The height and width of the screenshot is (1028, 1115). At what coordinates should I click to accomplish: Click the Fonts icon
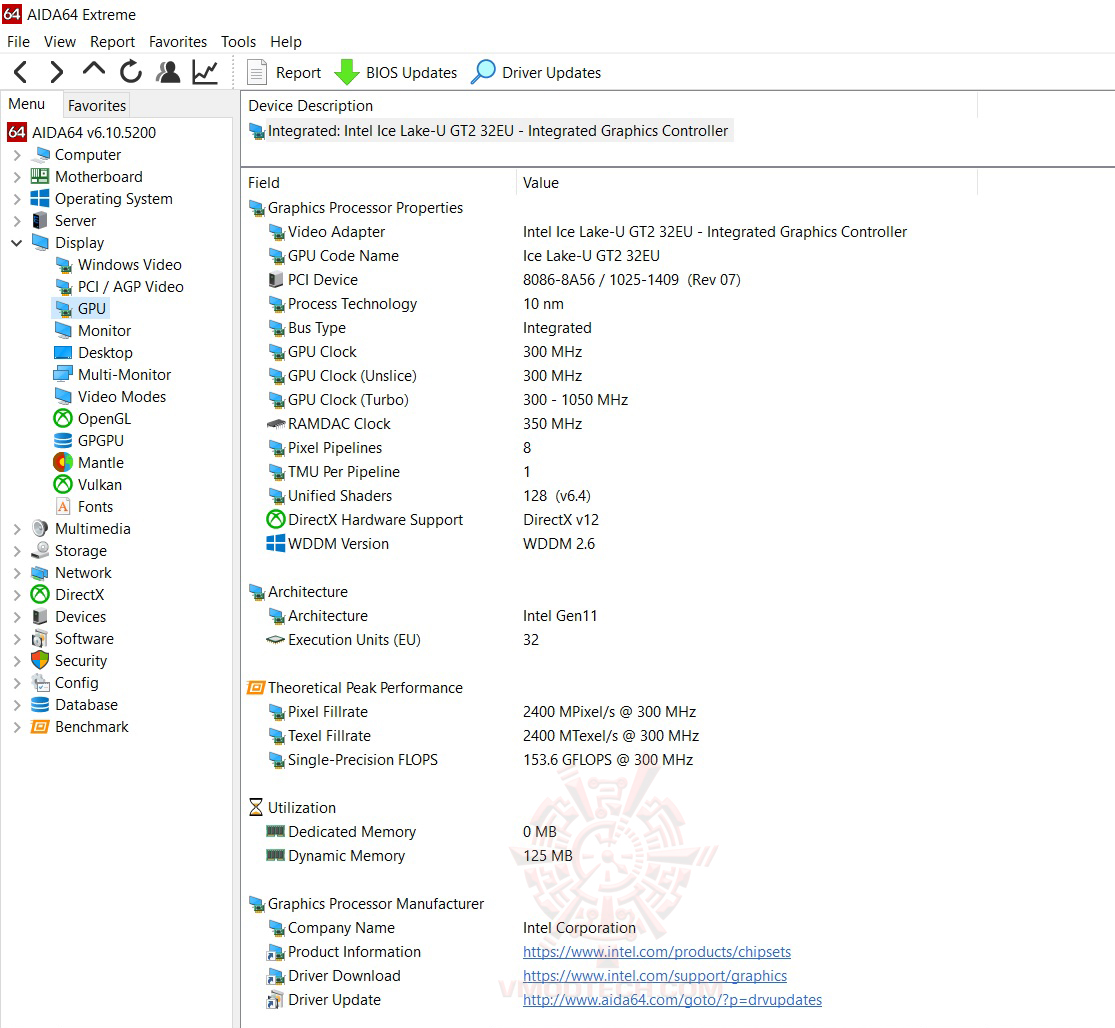click(x=63, y=507)
